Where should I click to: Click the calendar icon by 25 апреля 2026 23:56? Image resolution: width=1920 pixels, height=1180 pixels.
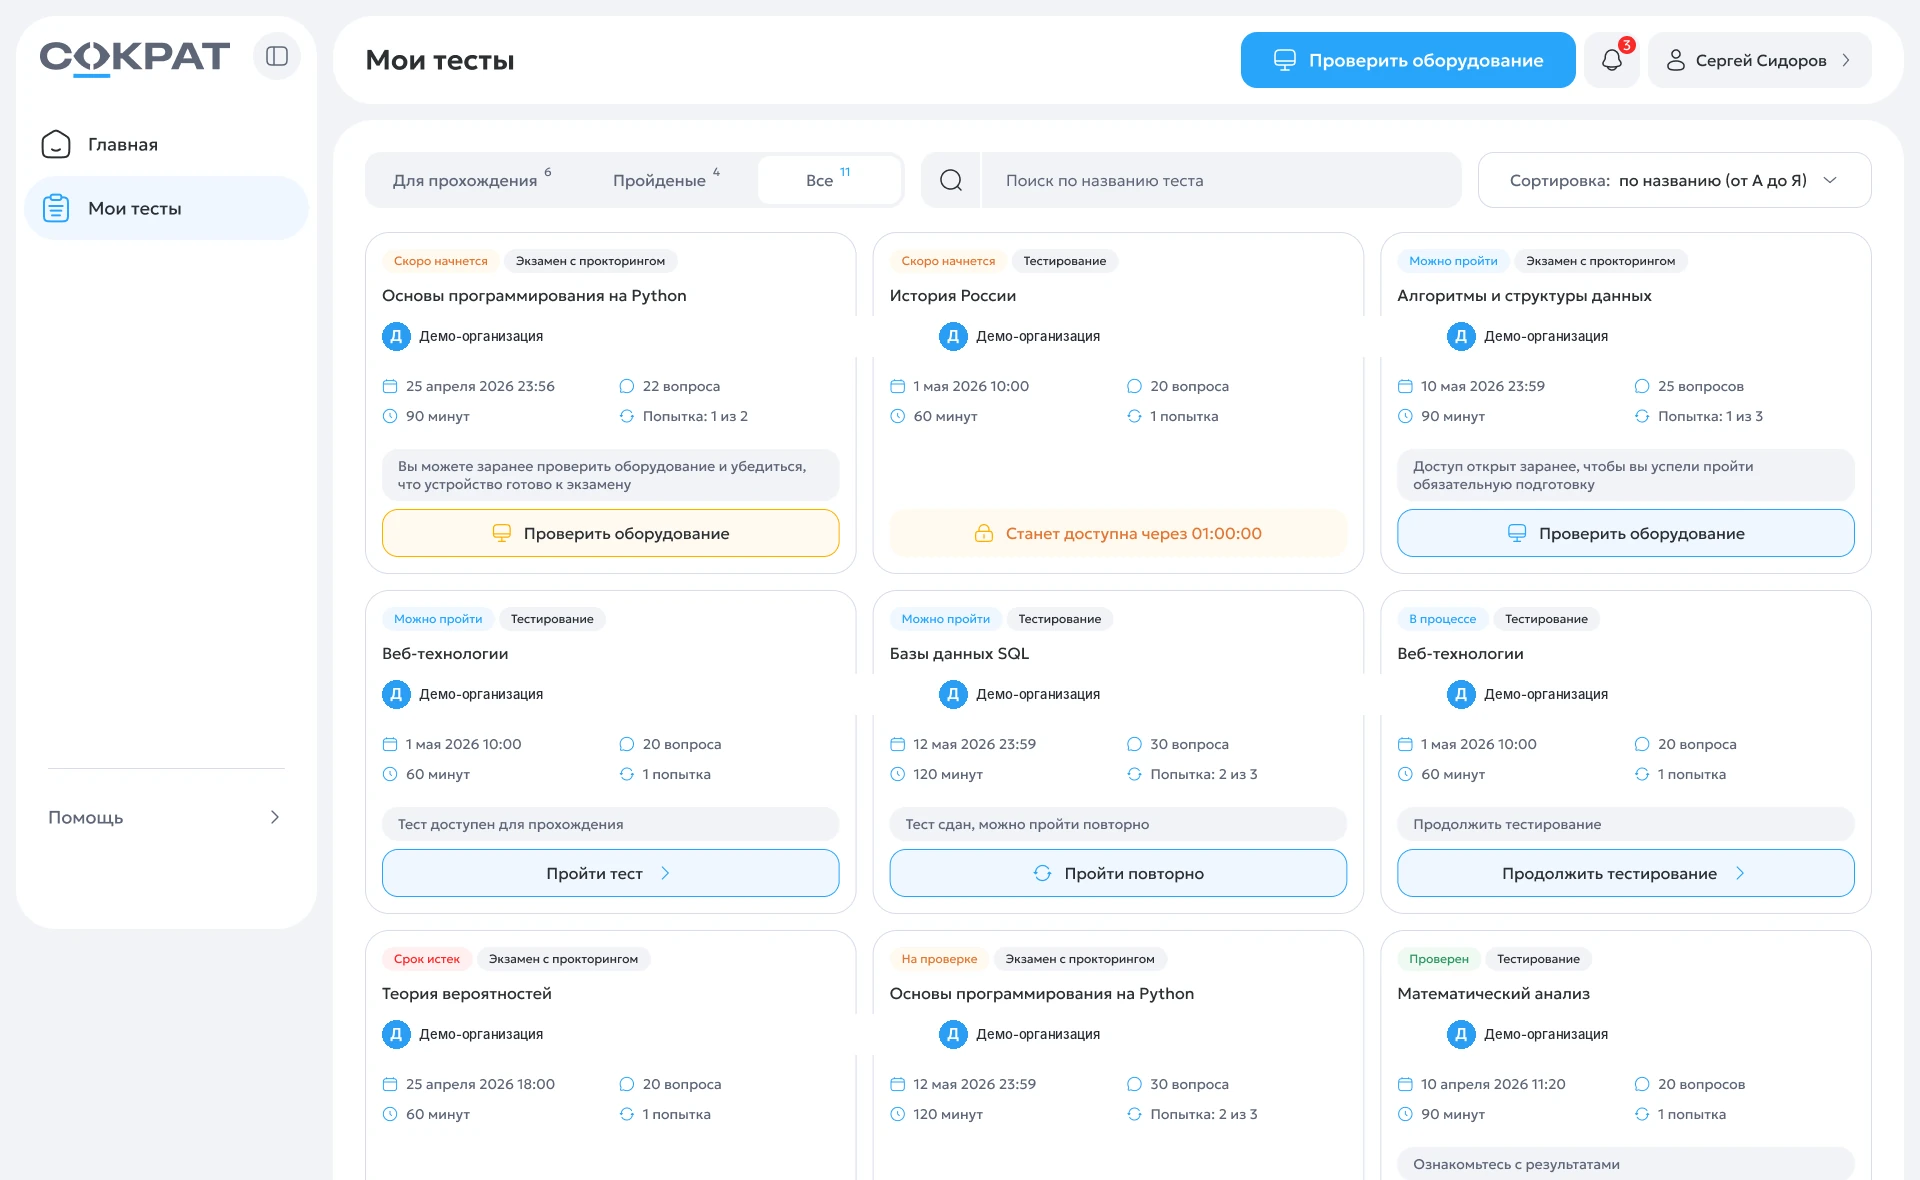tap(390, 386)
